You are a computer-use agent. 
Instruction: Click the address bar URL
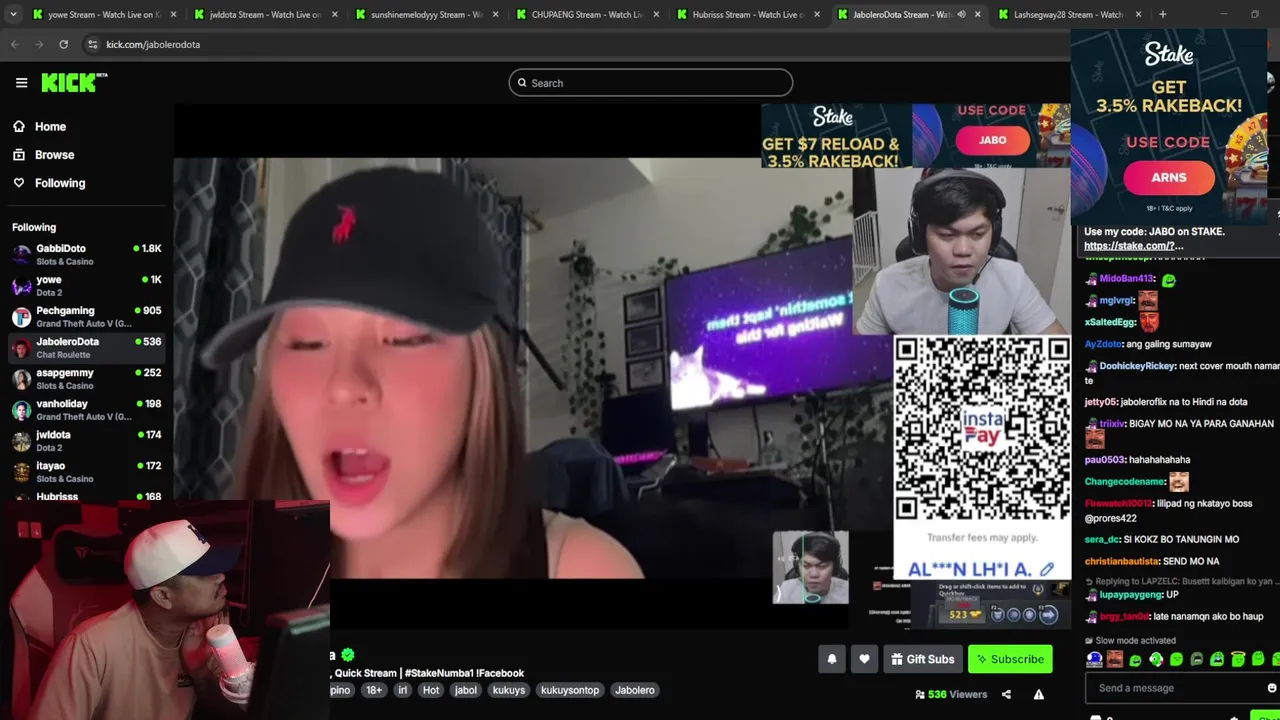click(x=153, y=45)
